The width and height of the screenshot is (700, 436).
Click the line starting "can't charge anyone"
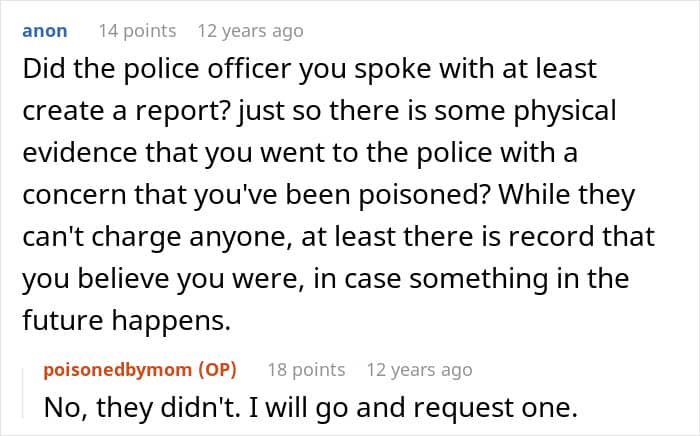[338, 237]
